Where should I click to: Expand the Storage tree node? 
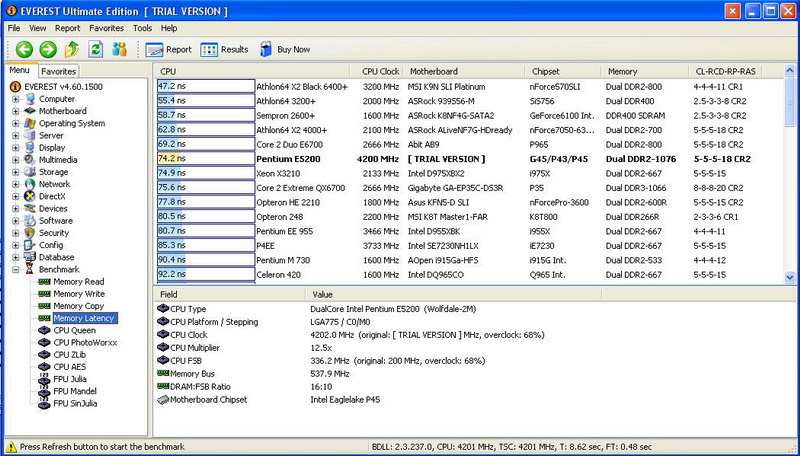(x=16, y=172)
